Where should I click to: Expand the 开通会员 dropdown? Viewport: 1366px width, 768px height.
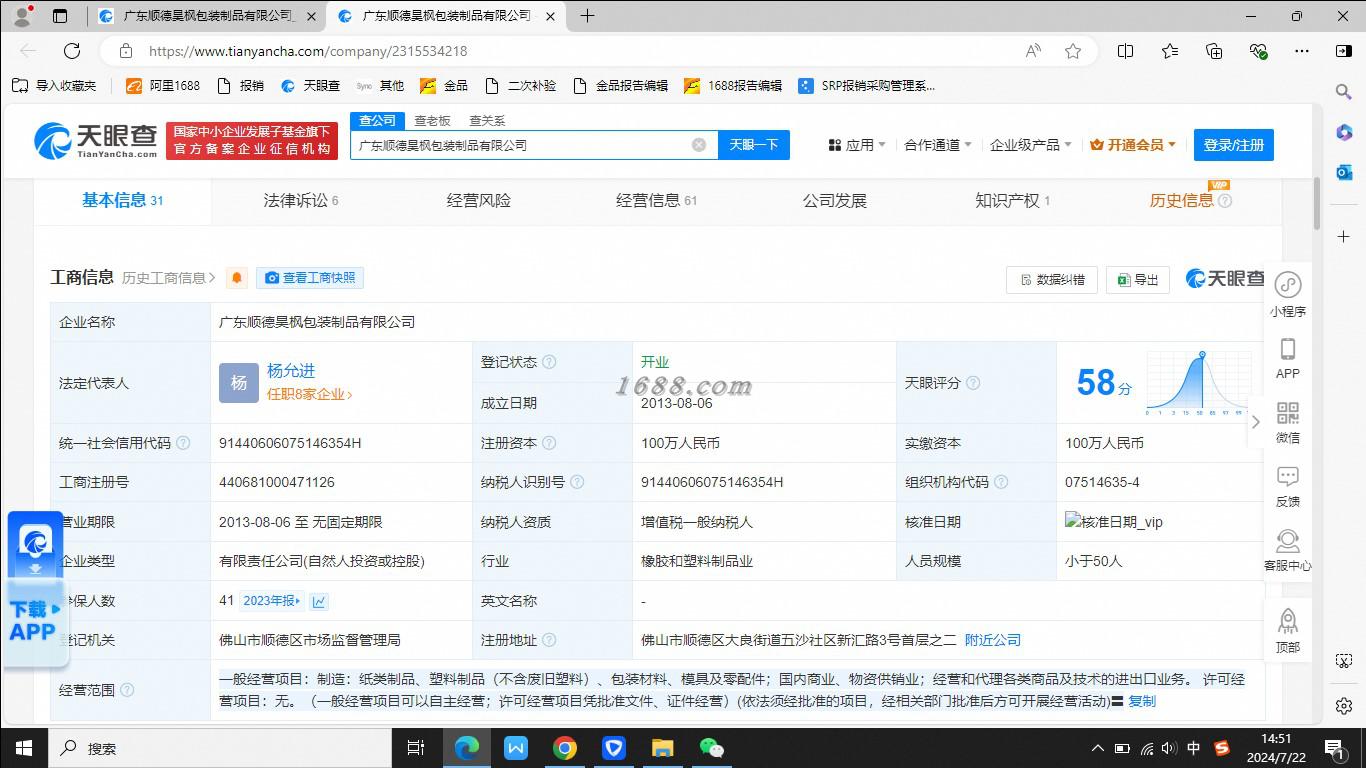pos(1133,145)
